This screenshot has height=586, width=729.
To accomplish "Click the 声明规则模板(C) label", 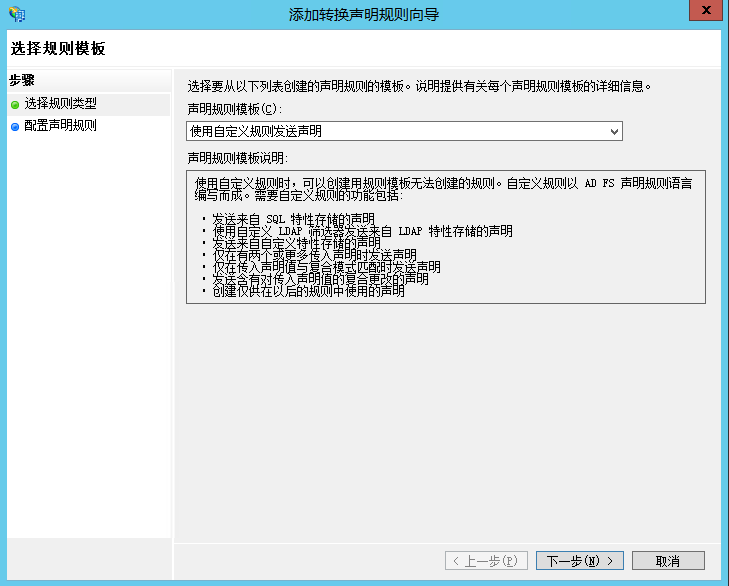I will click(x=235, y=108).
